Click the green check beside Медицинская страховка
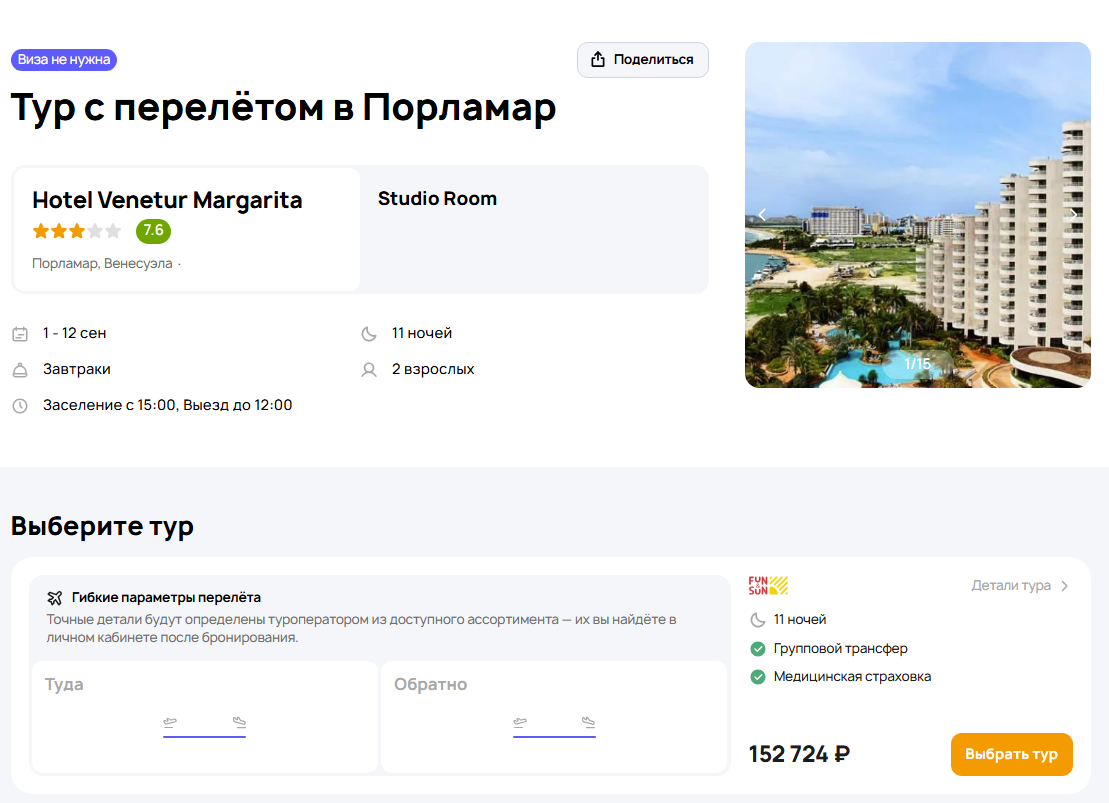The image size is (1109, 803). coord(757,677)
